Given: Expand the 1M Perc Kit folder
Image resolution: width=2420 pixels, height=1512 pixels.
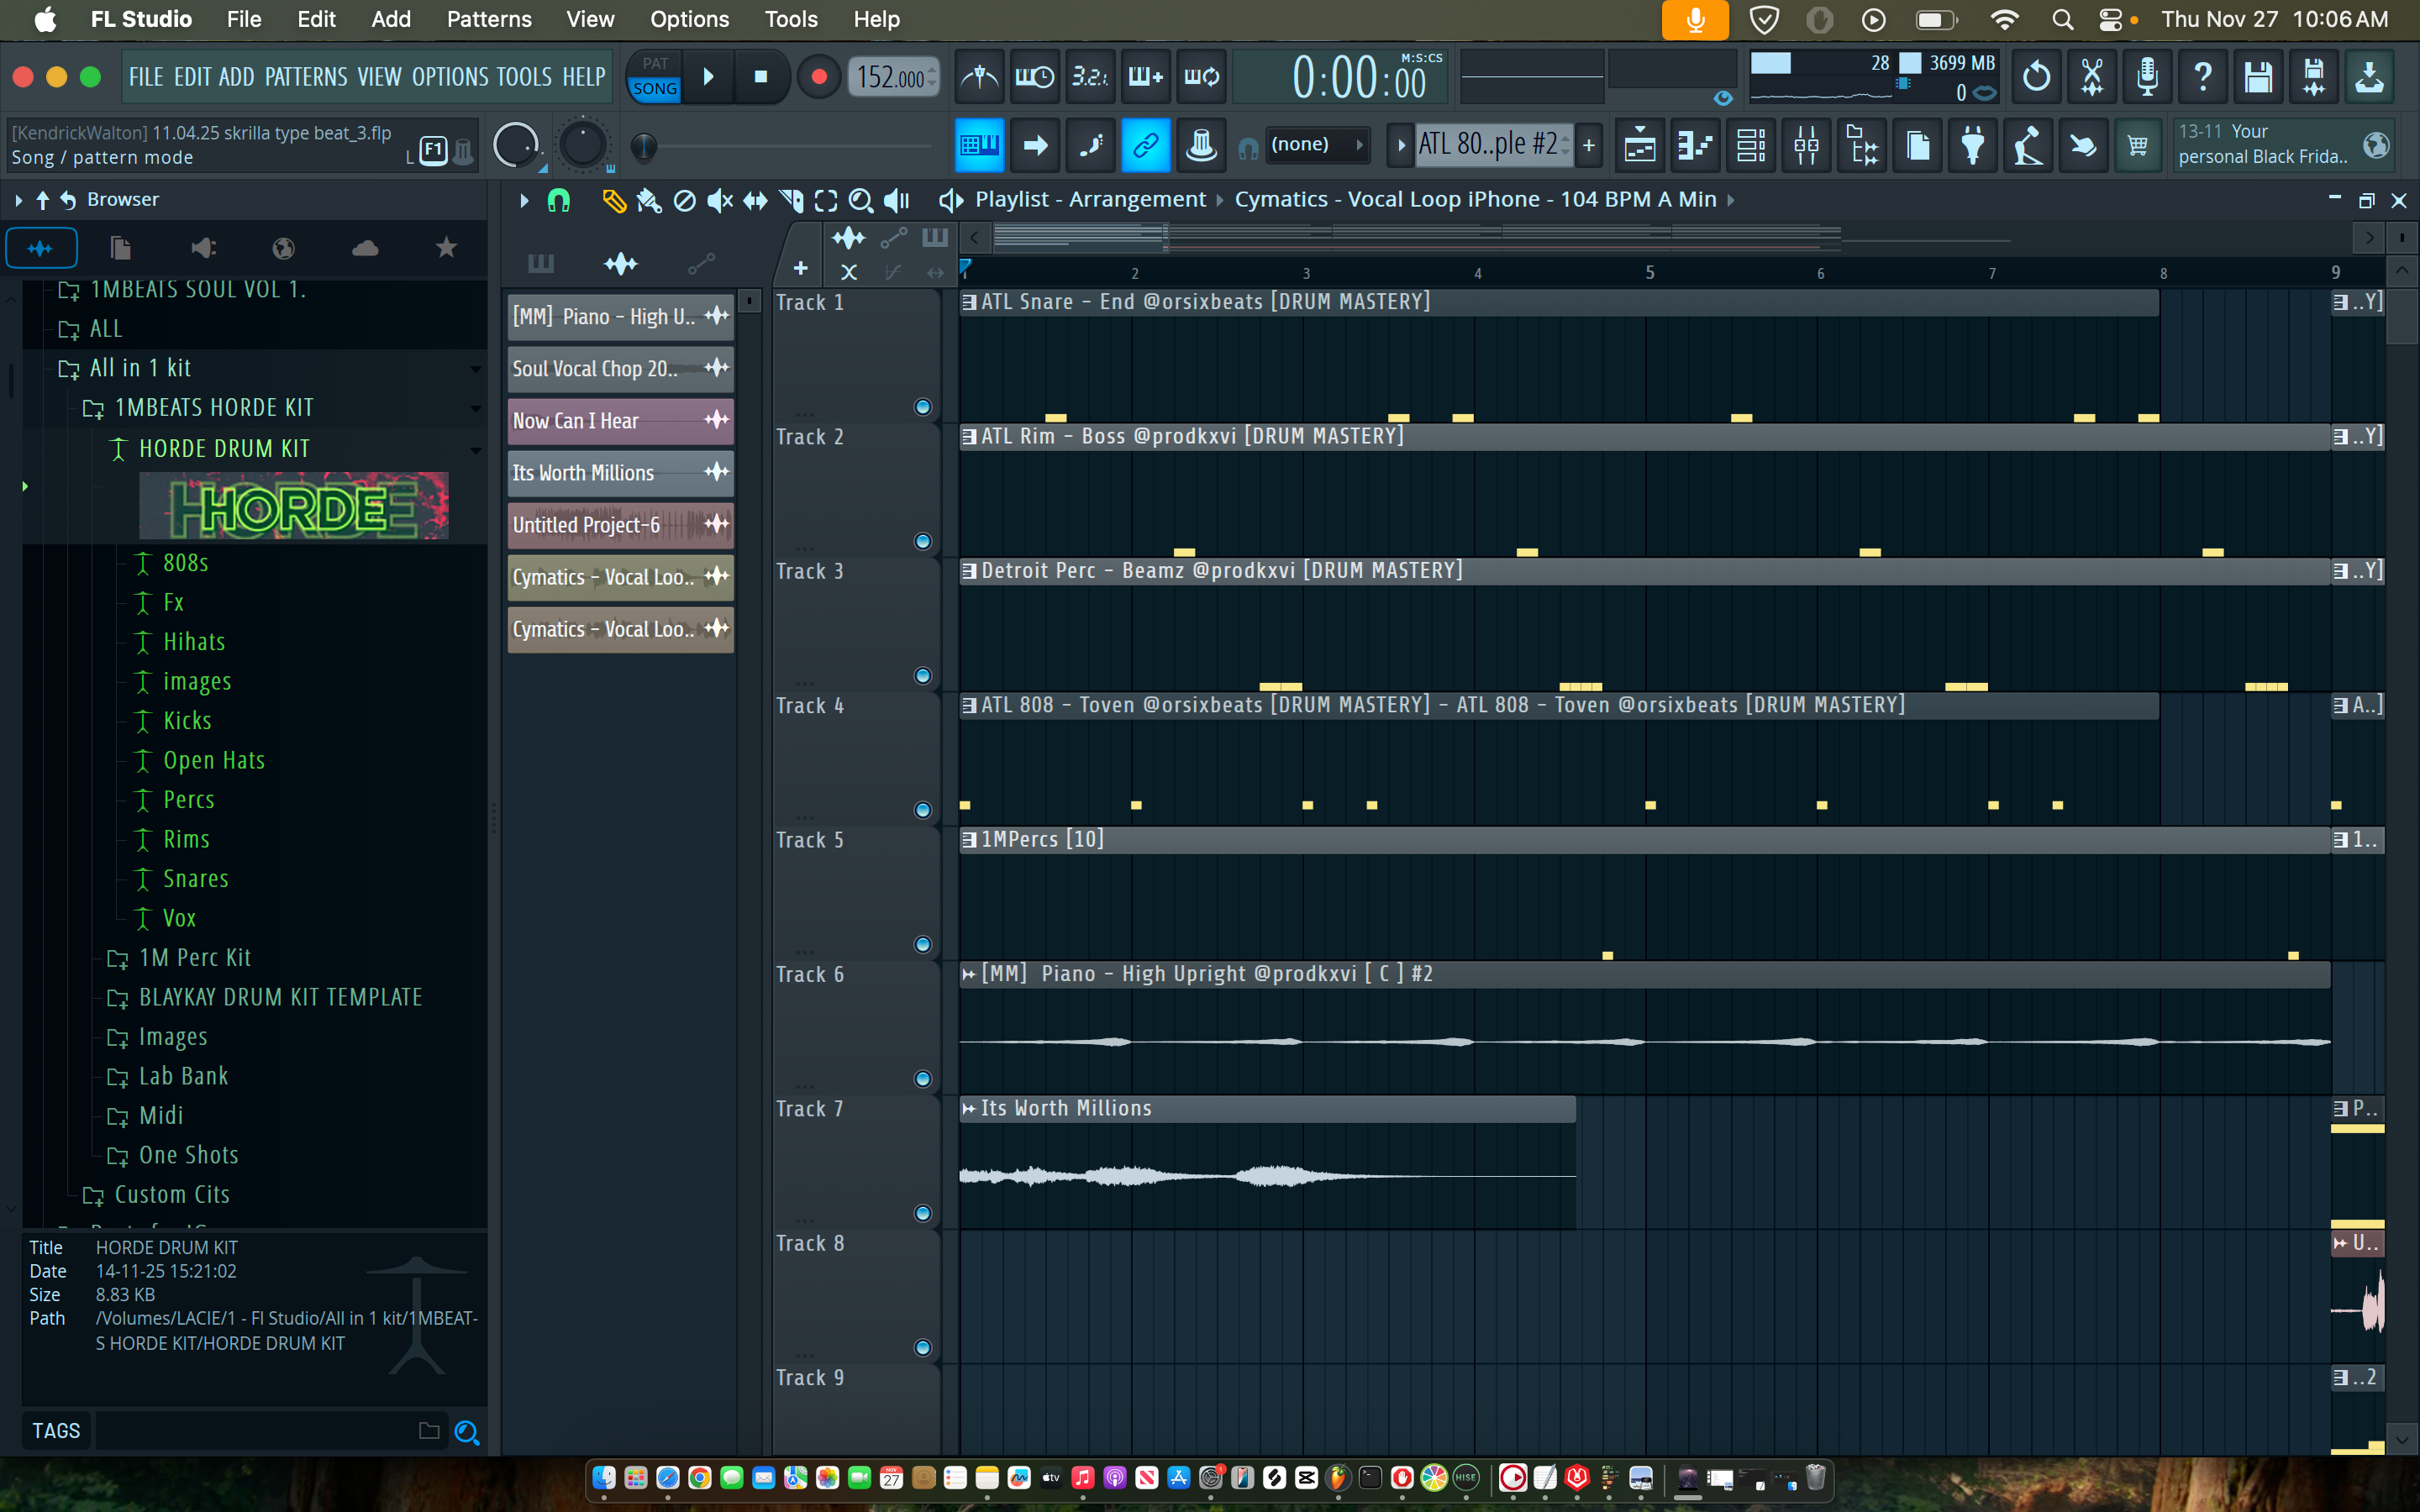Looking at the screenshot, I should click(194, 957).
